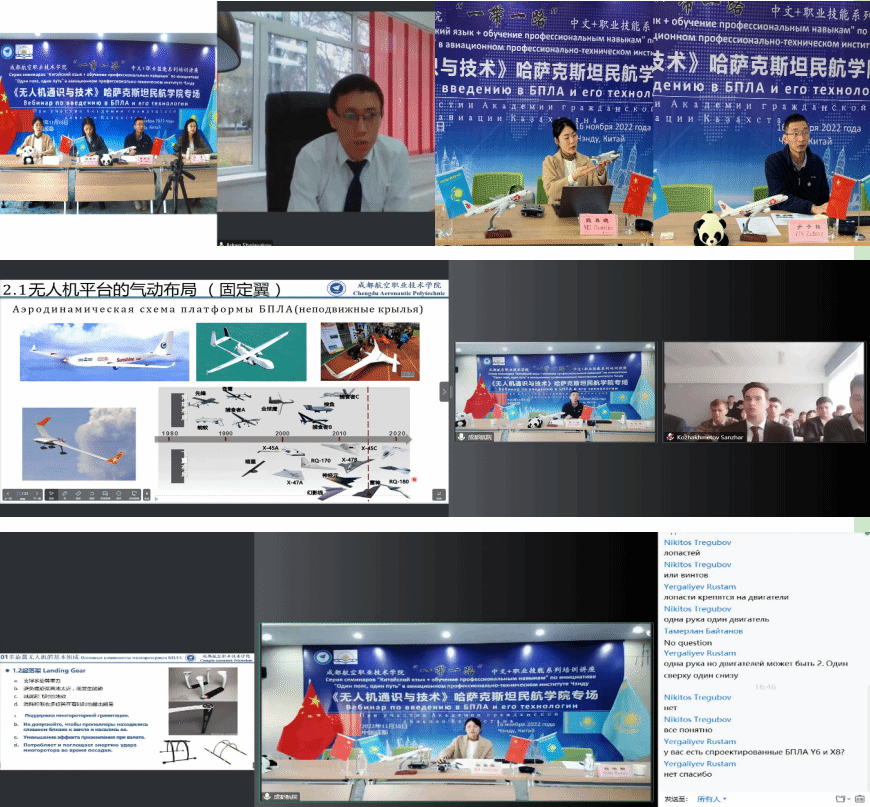
Task: Select the eraser annotation tool
Action: (x=78, y=493)
